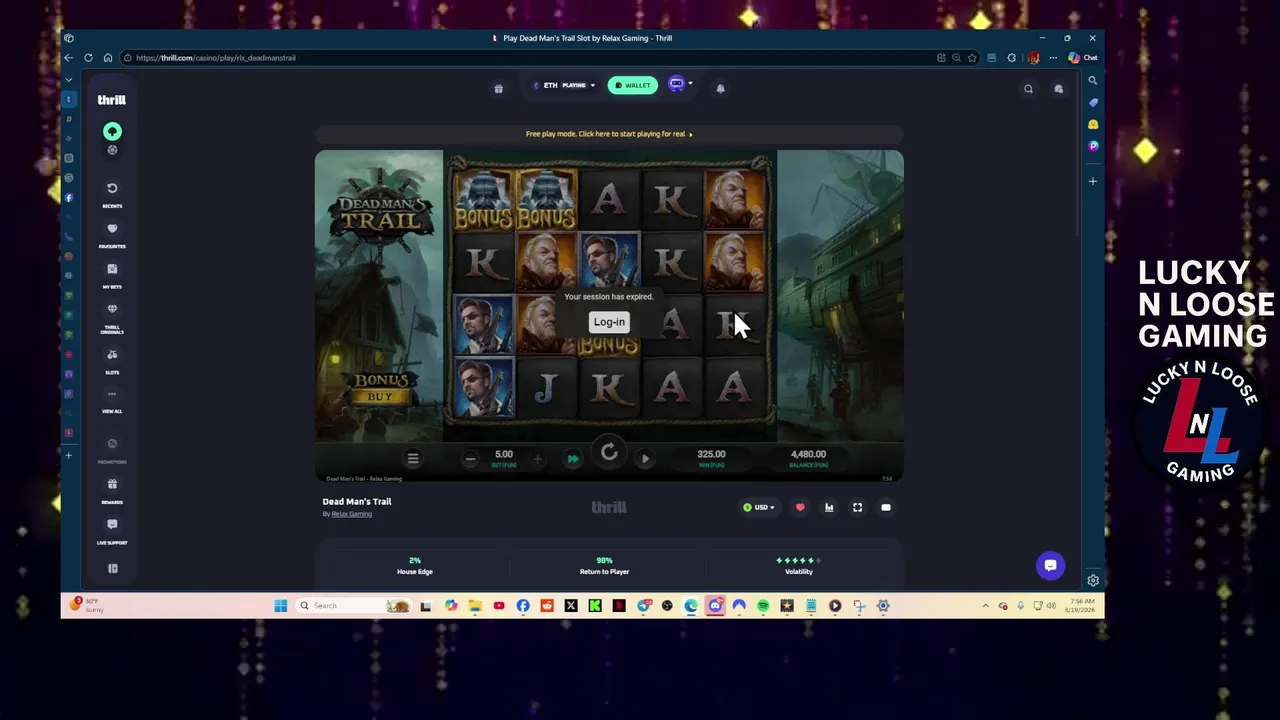Click the green Wallet button
Viewport: 1280px width, 720px height.
(x=632, y=85)
